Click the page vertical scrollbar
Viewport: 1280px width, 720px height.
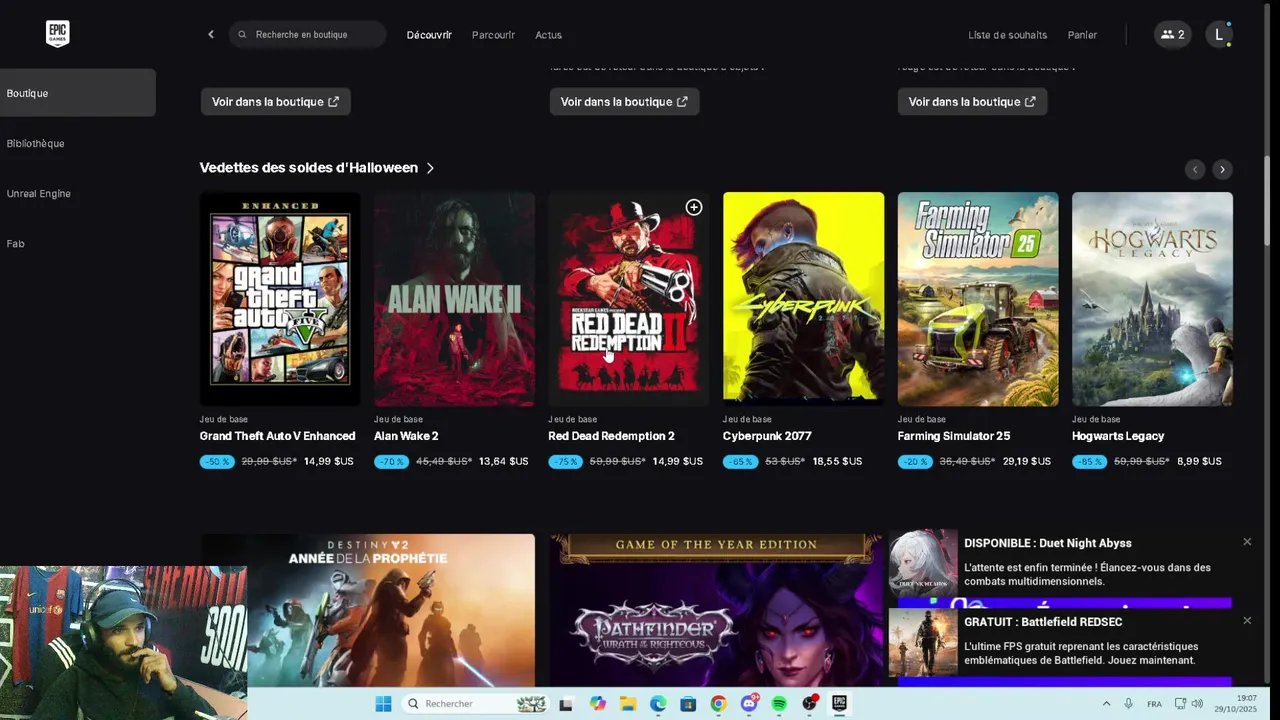pos(1267,200)
